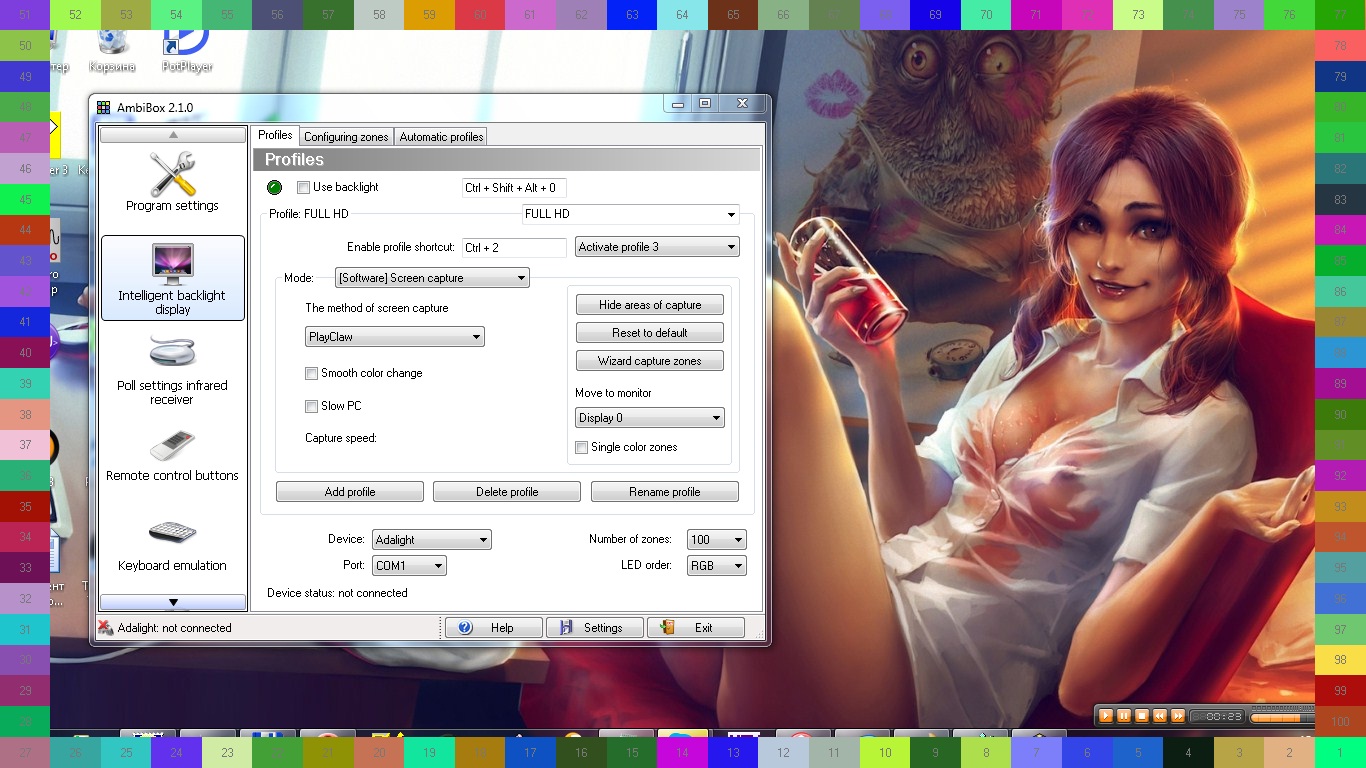Viewport: 1366px width, 768px height.
Task: Open the Number of zones dropdown
Action: coord(717,540)
